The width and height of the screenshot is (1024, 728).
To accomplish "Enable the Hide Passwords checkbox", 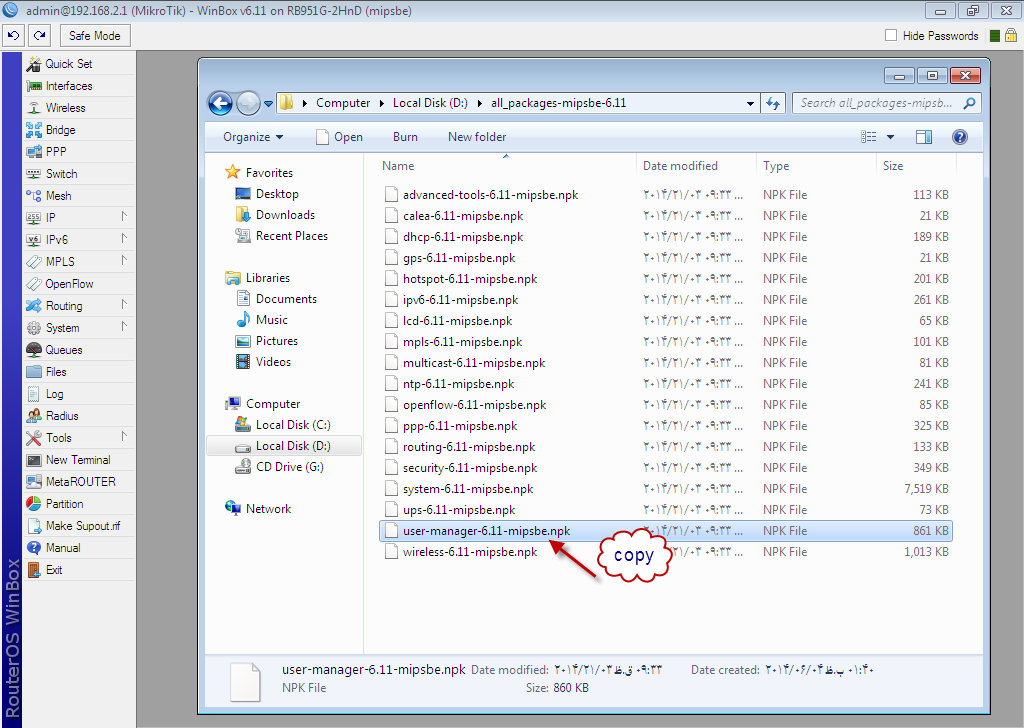I will (x=891, y=35).
